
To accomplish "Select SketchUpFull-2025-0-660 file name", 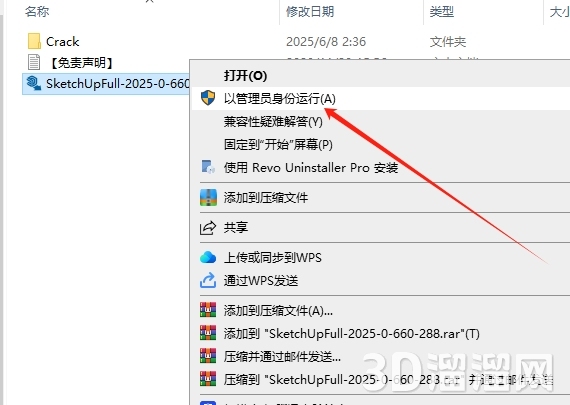I will pos(117,84).
